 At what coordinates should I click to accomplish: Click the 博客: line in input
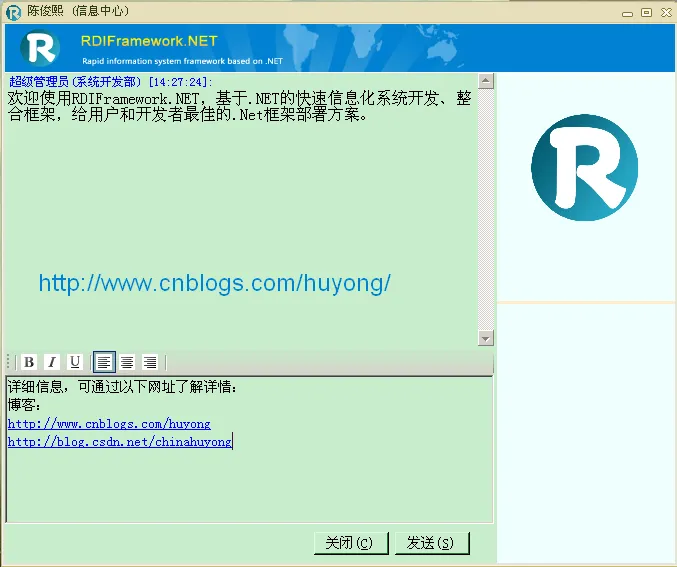tap(24, 405)
